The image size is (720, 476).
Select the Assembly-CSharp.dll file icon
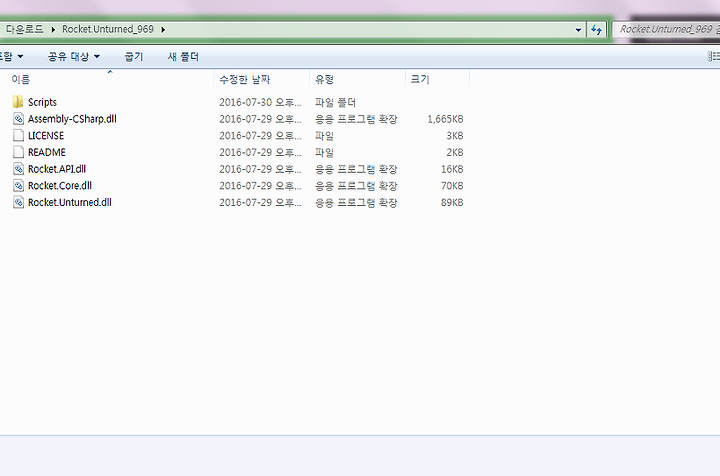18,118
